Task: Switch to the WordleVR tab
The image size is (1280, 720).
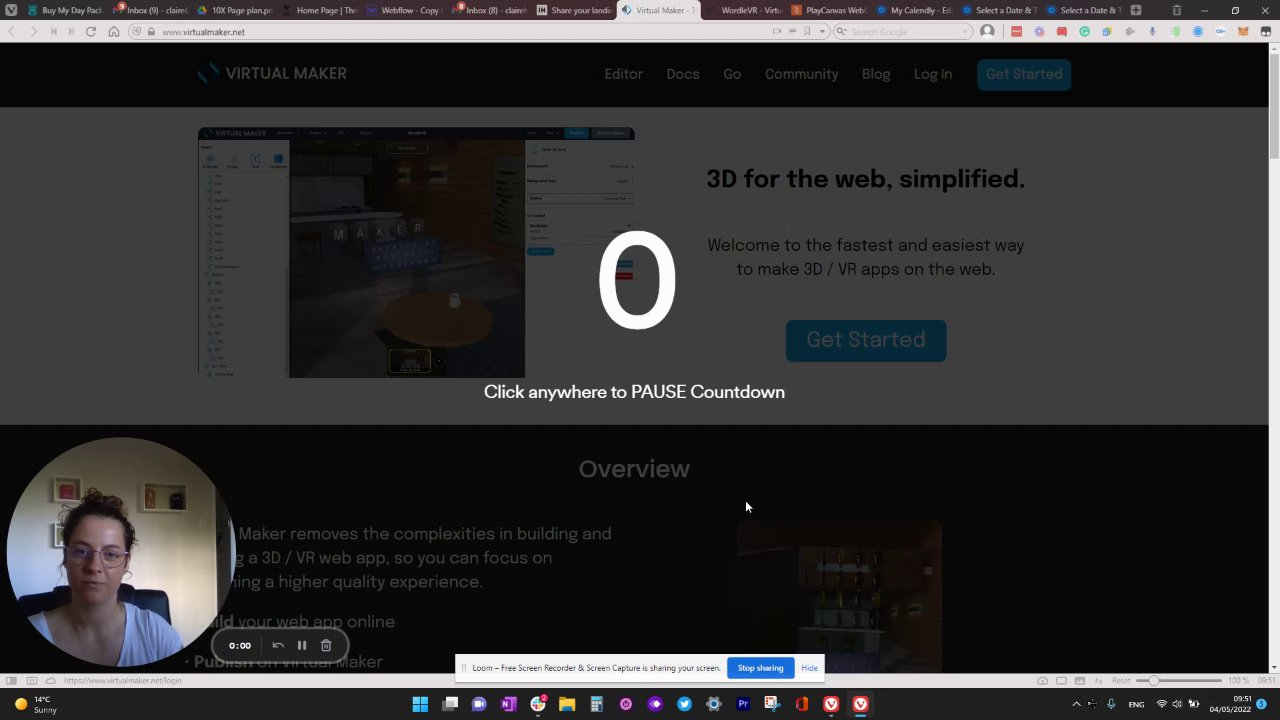Action: click(x=744, y=10)
